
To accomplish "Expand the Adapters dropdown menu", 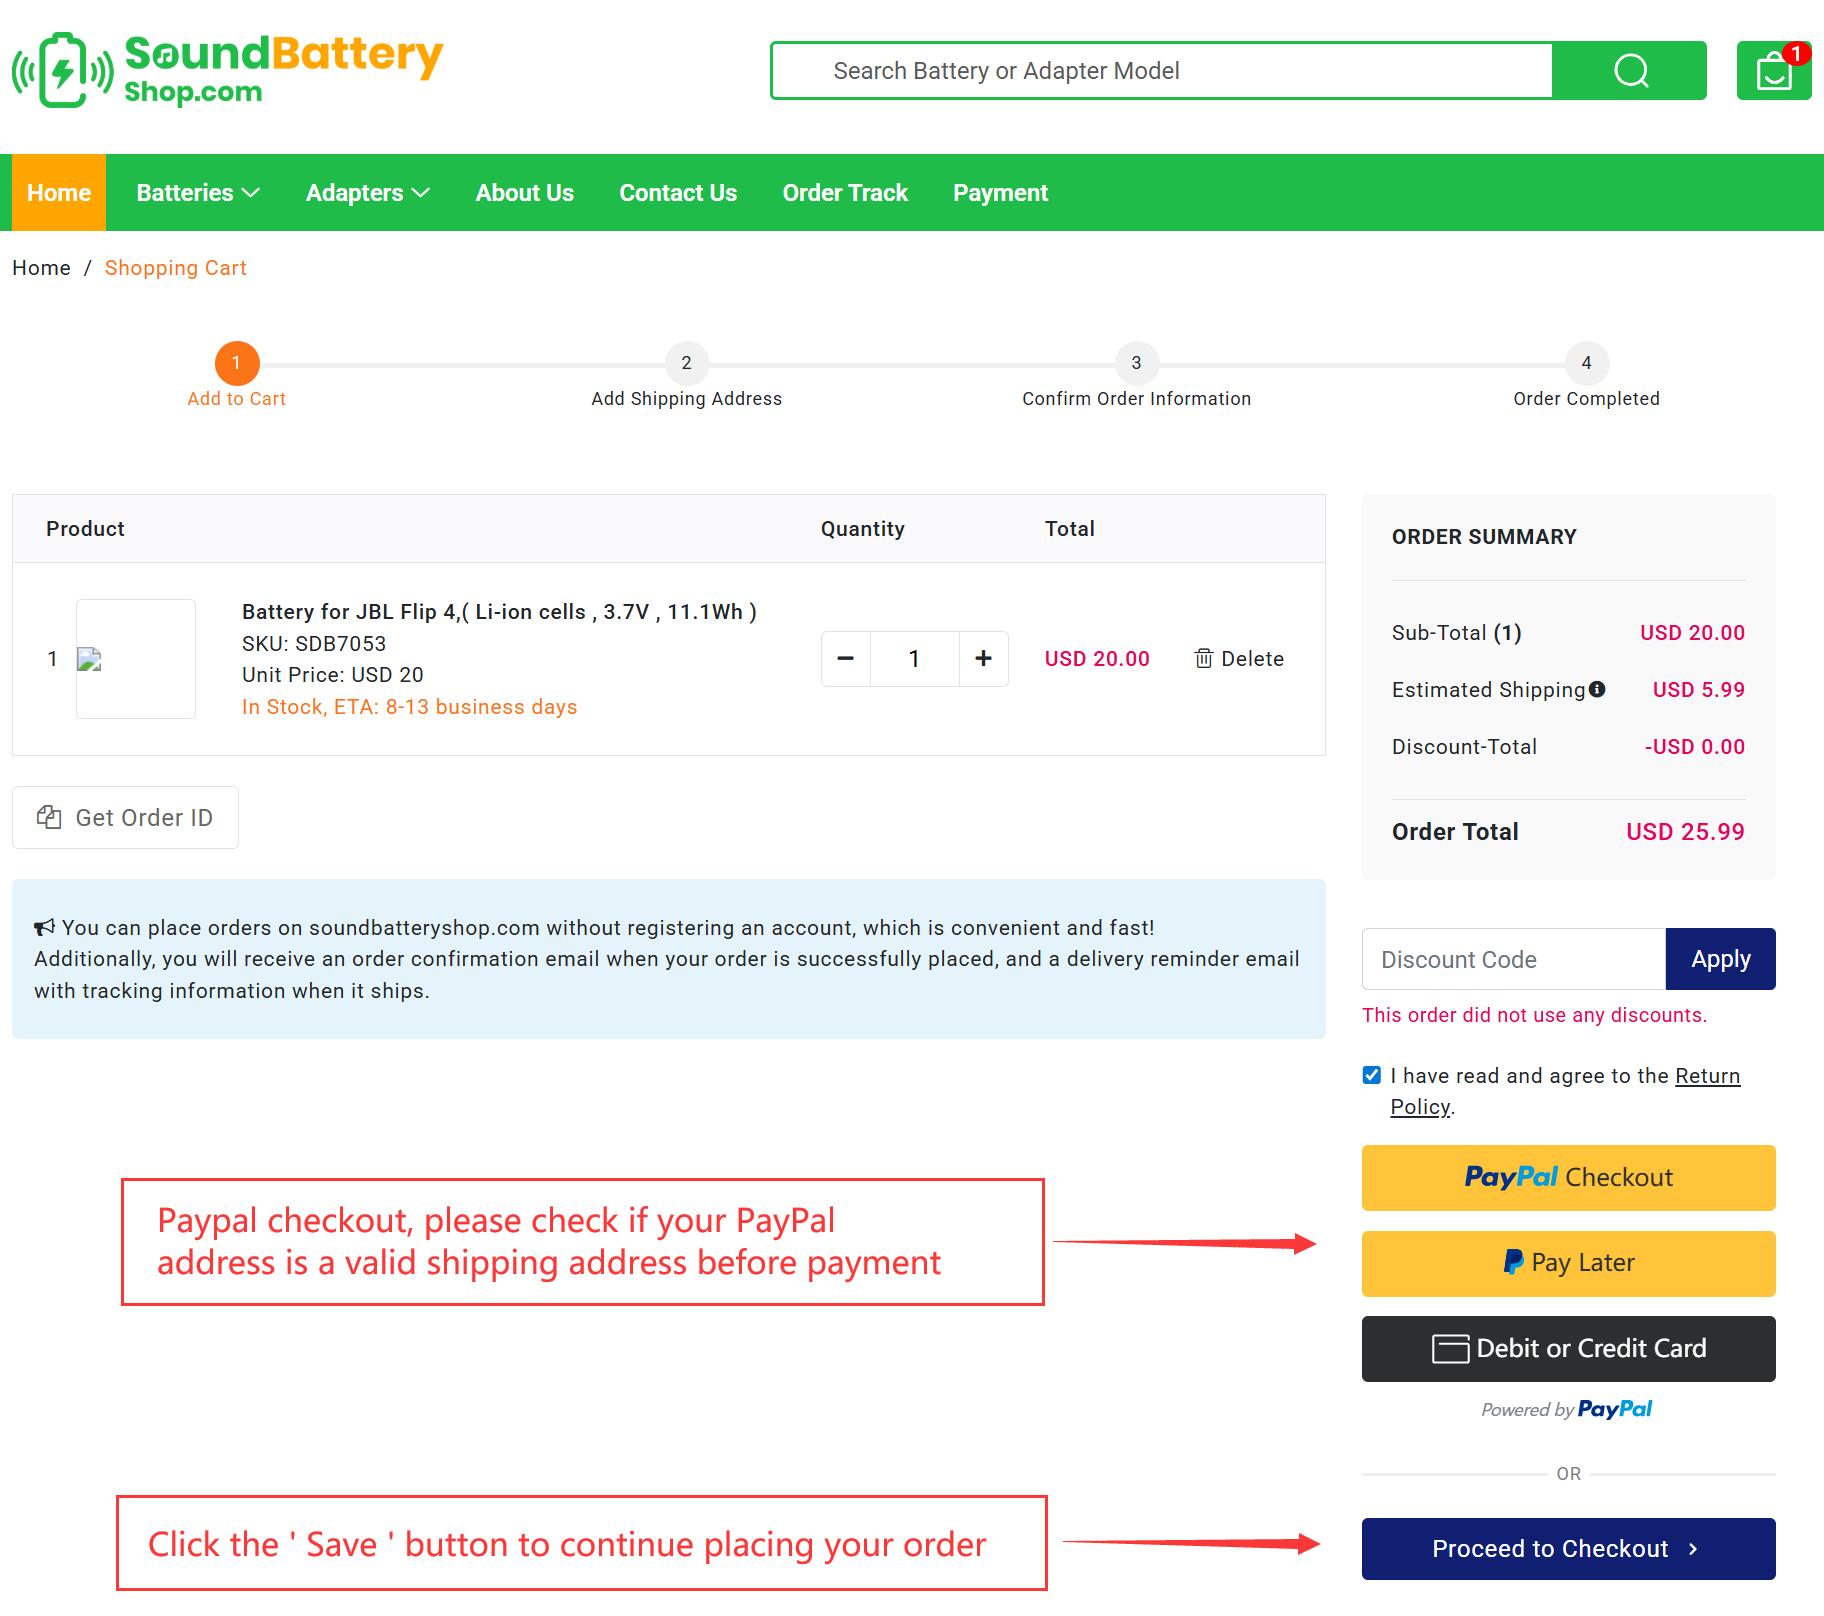I will pos(367,193).
